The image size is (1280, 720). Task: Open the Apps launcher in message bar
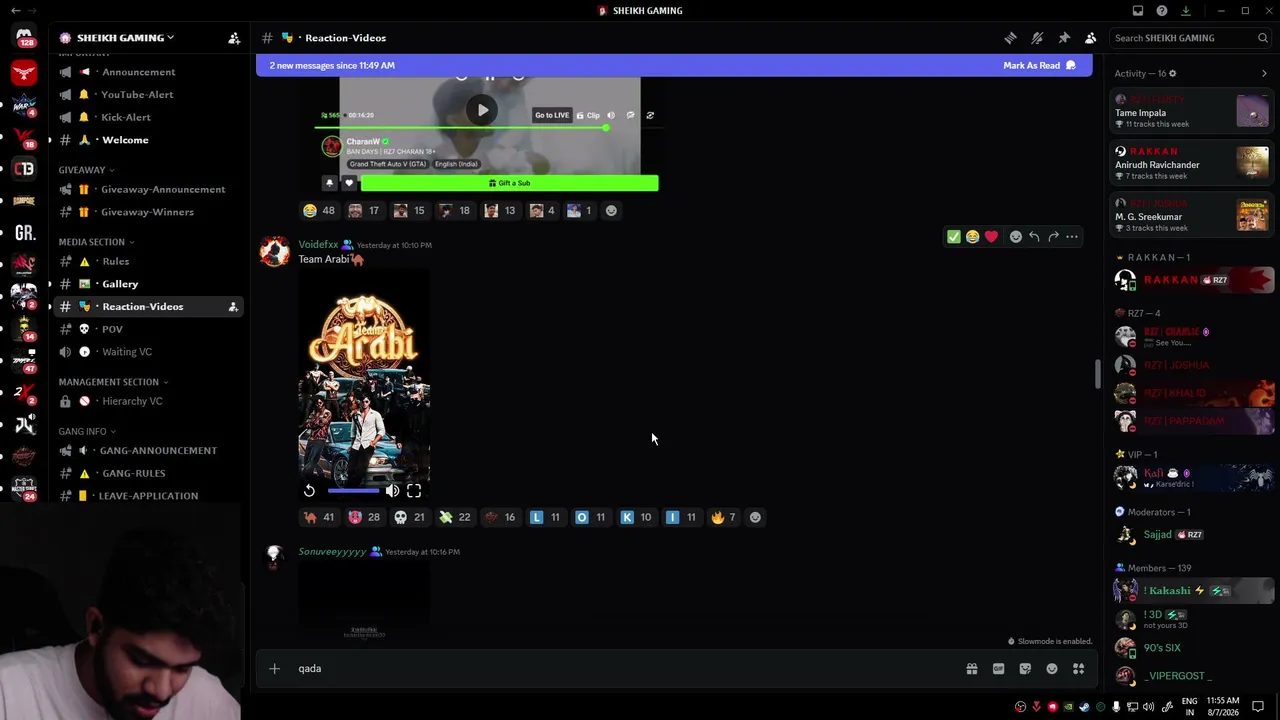(1079, 669)
